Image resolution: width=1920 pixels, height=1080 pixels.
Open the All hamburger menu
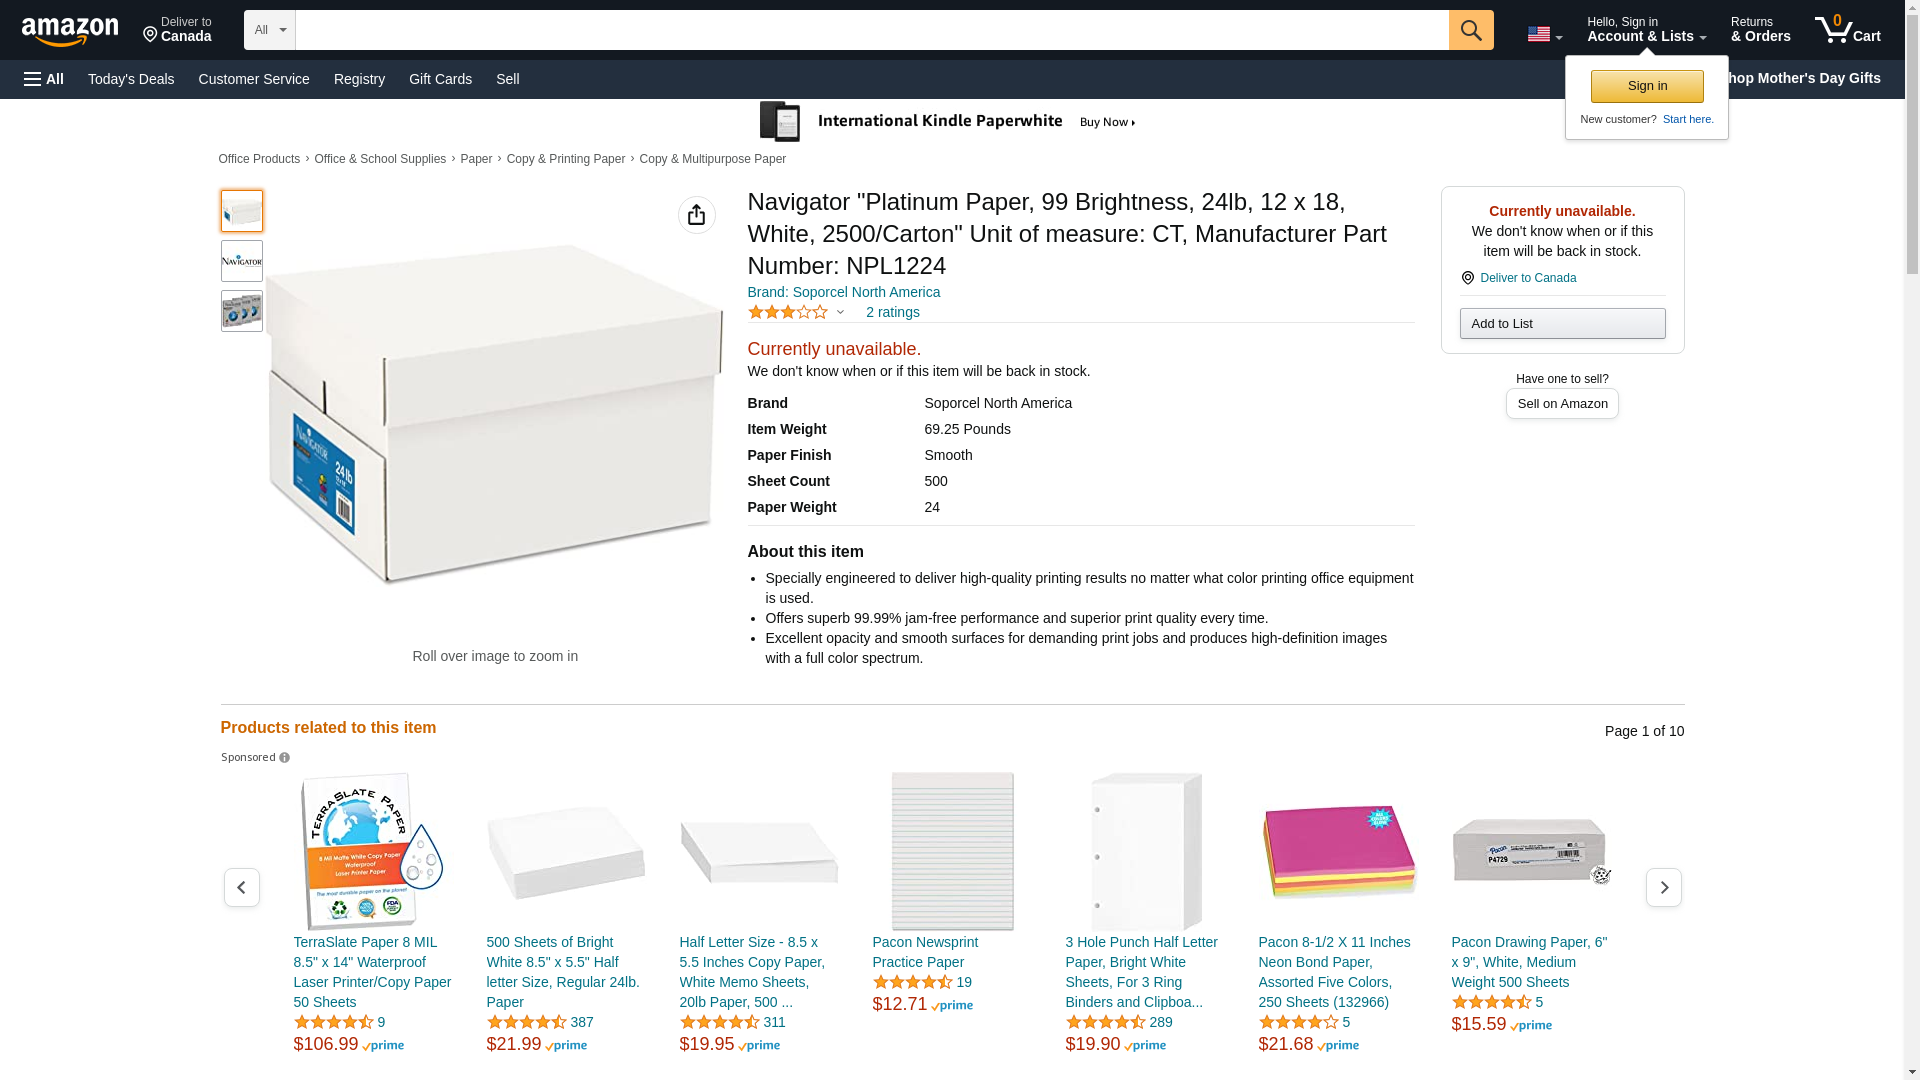44,79
